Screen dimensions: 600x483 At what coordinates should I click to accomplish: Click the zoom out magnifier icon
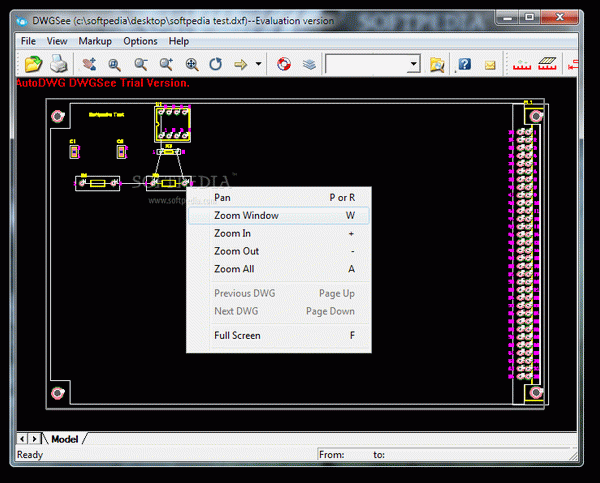tap(140, 64)
